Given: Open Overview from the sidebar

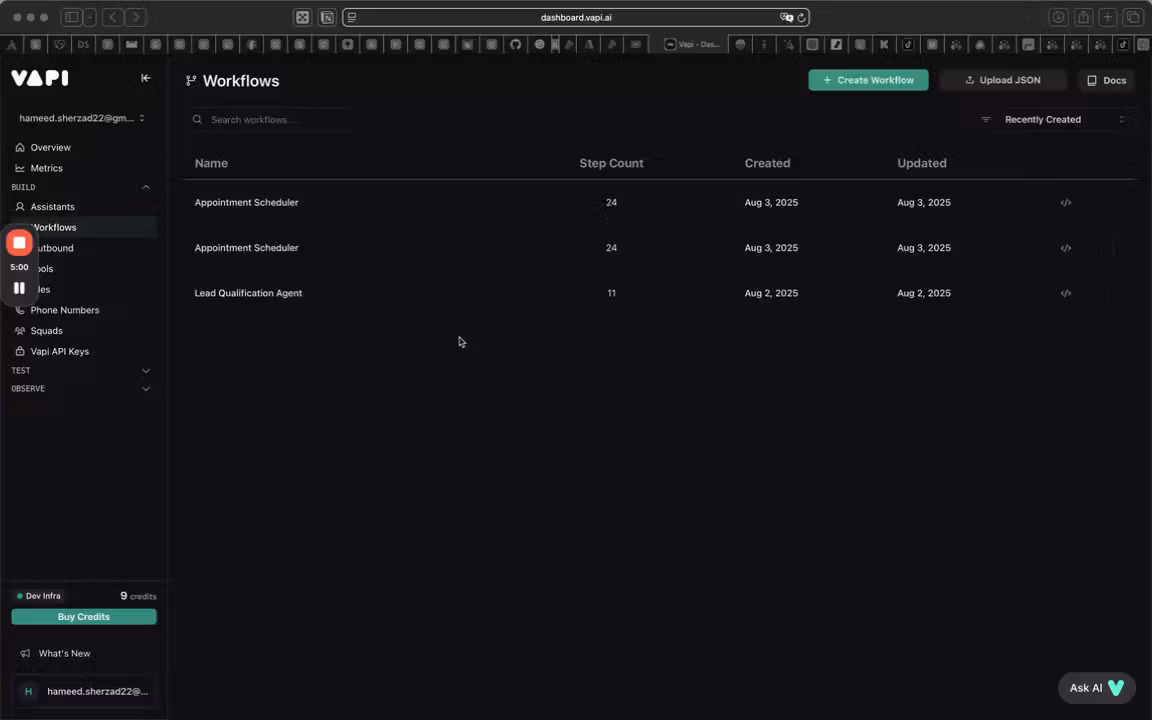Looking at the screenshot, I should click(x=50, y=148).
